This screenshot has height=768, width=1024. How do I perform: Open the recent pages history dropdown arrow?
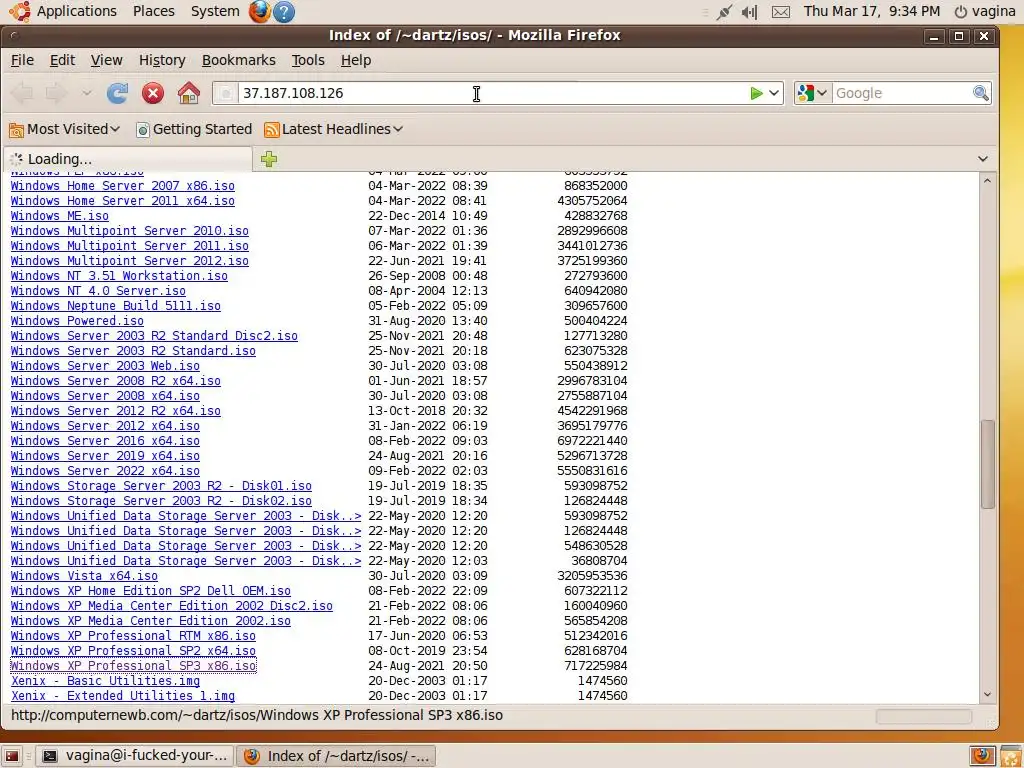86,93
